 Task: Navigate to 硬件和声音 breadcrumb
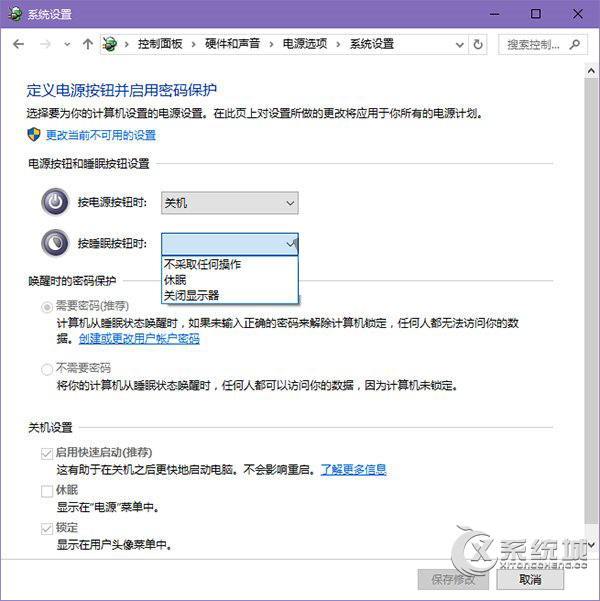pyautogui.click(x=232, y=44)
